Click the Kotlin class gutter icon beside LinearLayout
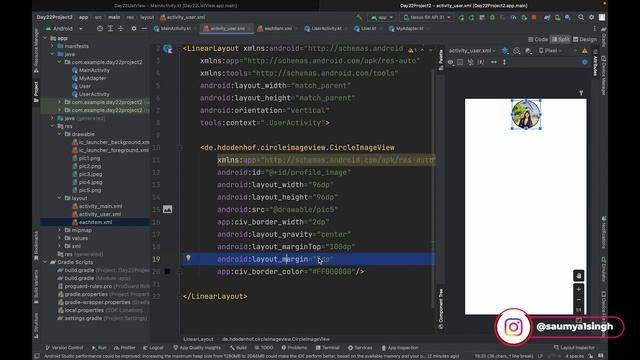The image size is (640, 360). click(x=167, y=49)
